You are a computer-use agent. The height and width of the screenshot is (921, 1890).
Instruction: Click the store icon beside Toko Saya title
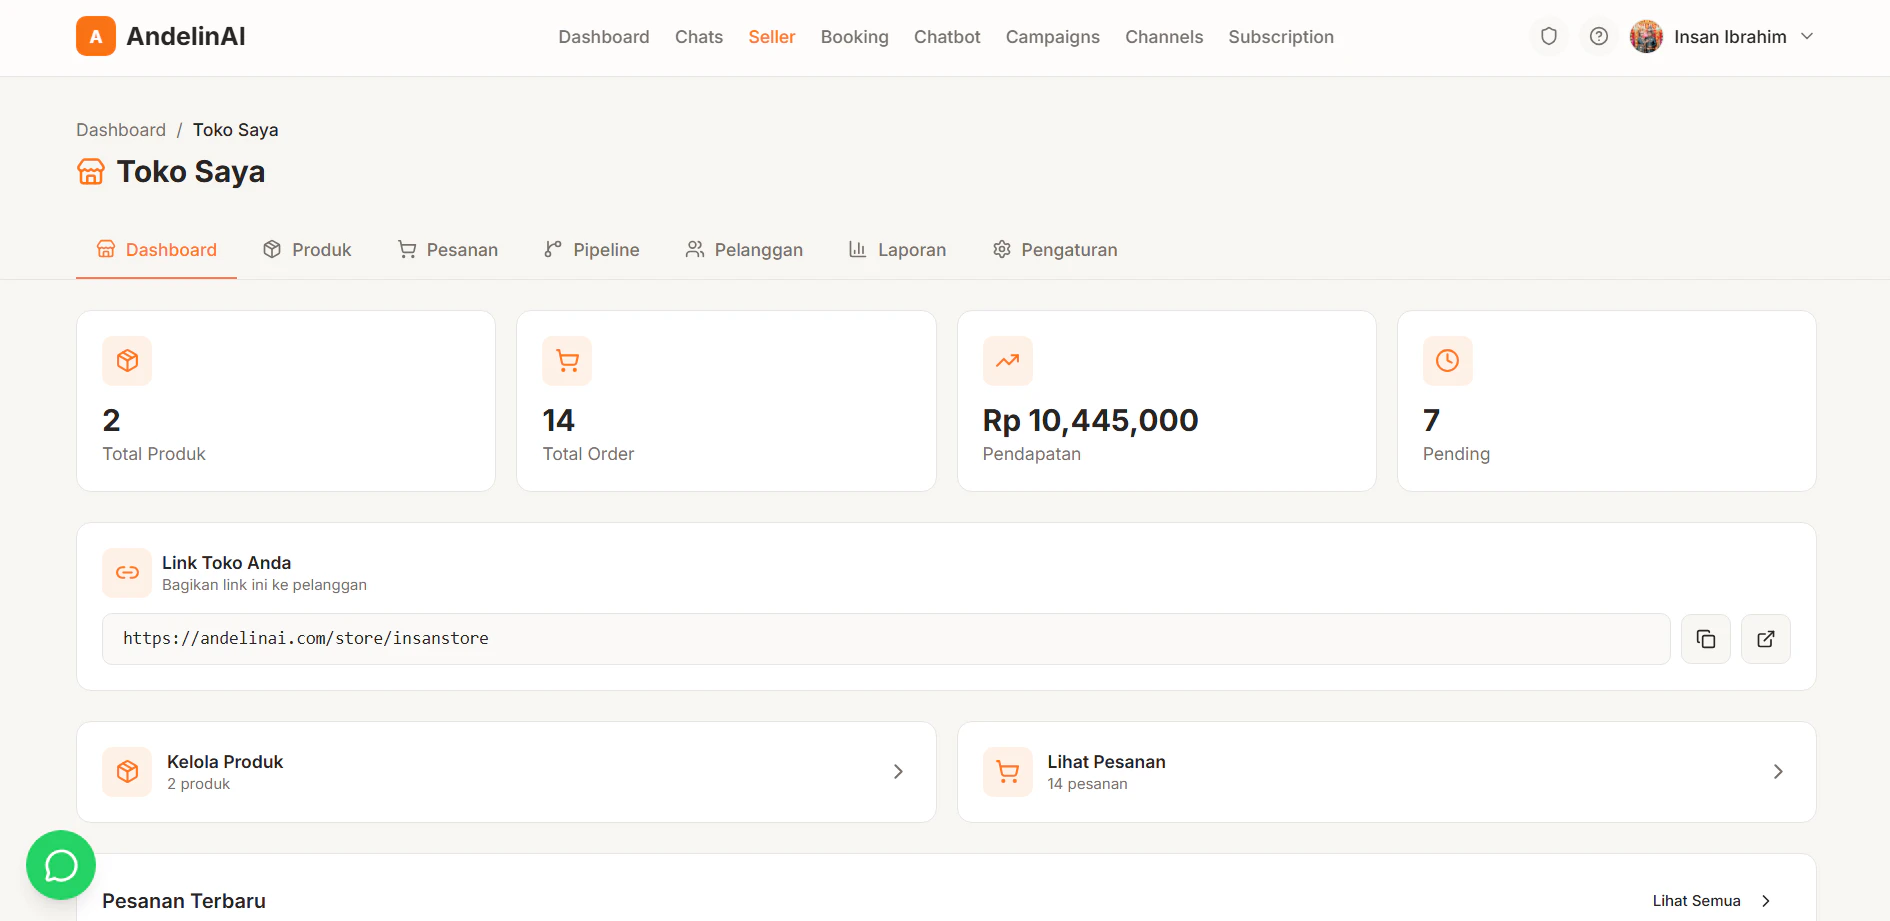[91, 172]
